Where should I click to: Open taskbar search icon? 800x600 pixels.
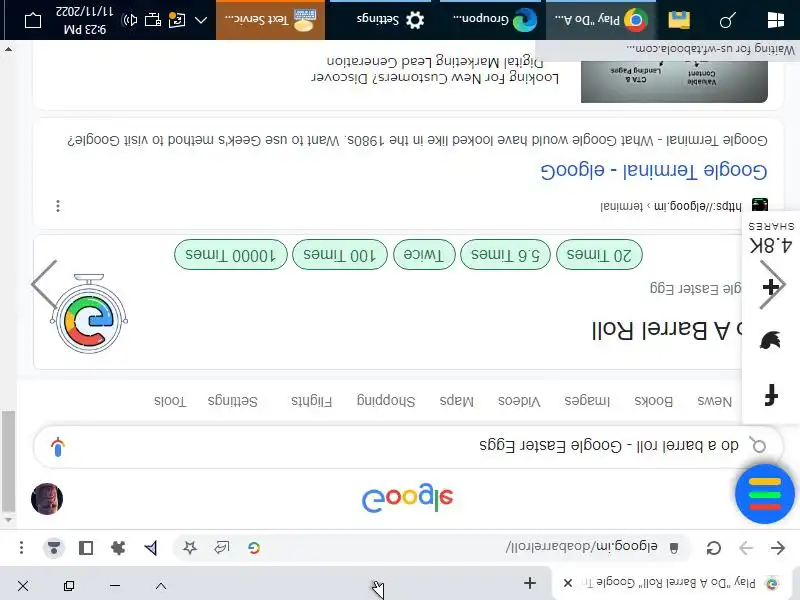point(728,20)
